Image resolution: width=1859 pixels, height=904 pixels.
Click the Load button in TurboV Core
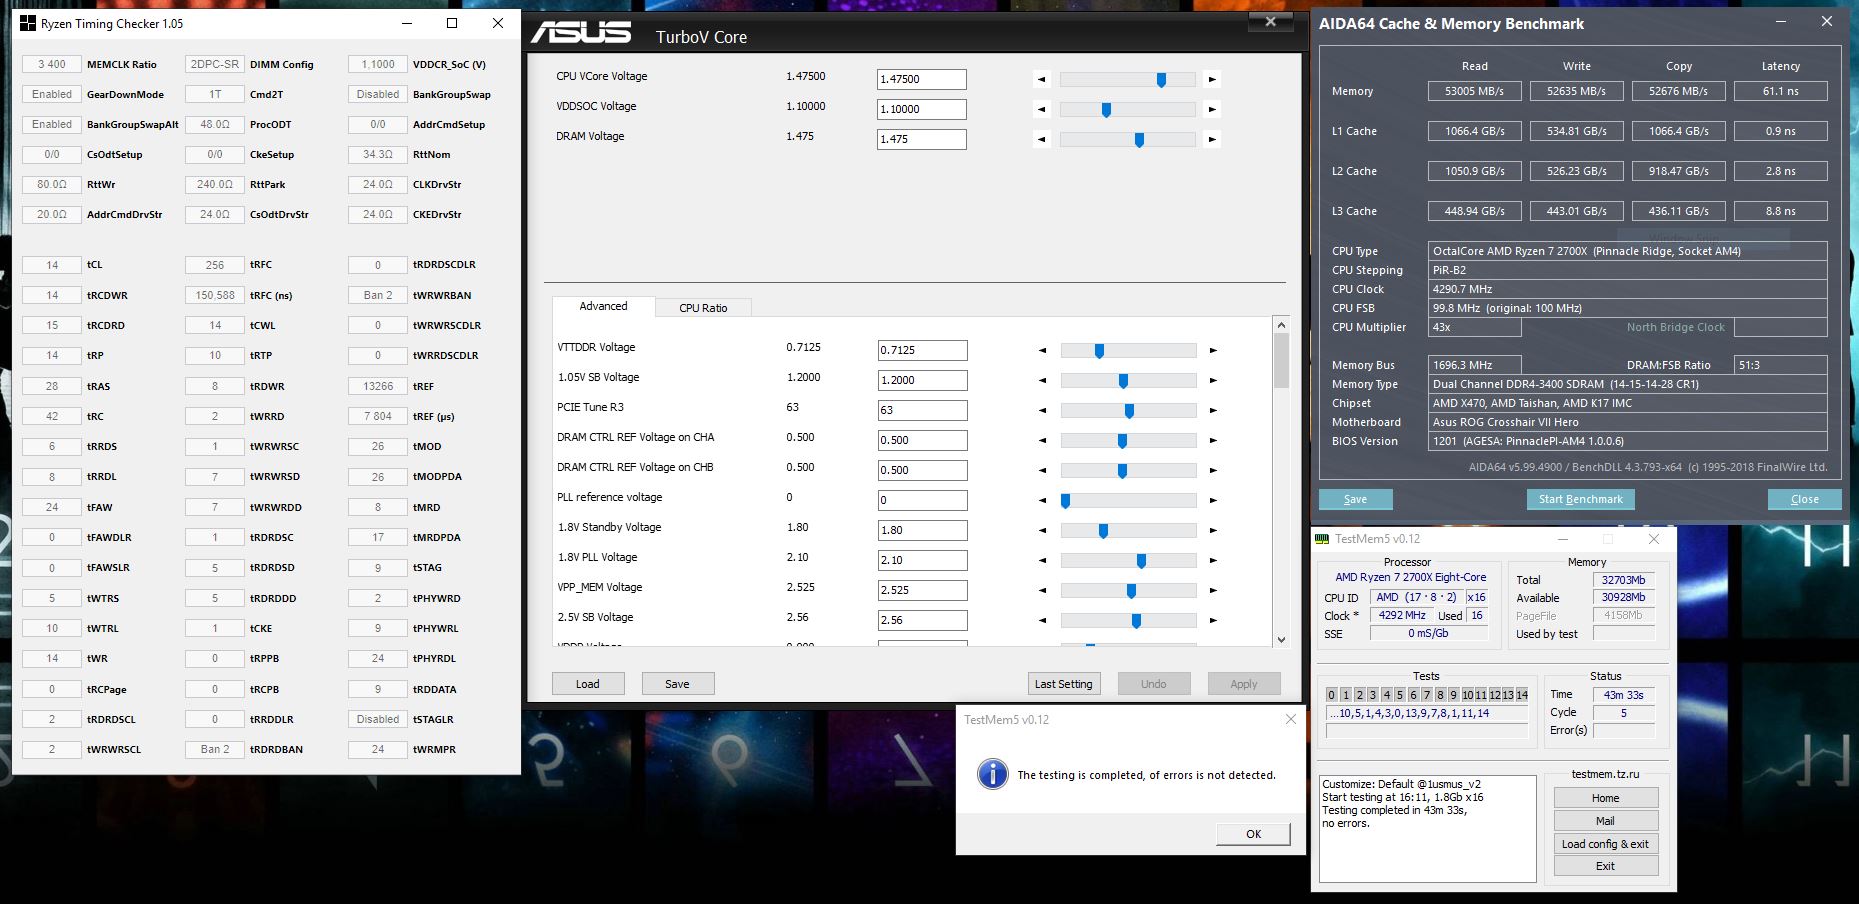point(588,684)
